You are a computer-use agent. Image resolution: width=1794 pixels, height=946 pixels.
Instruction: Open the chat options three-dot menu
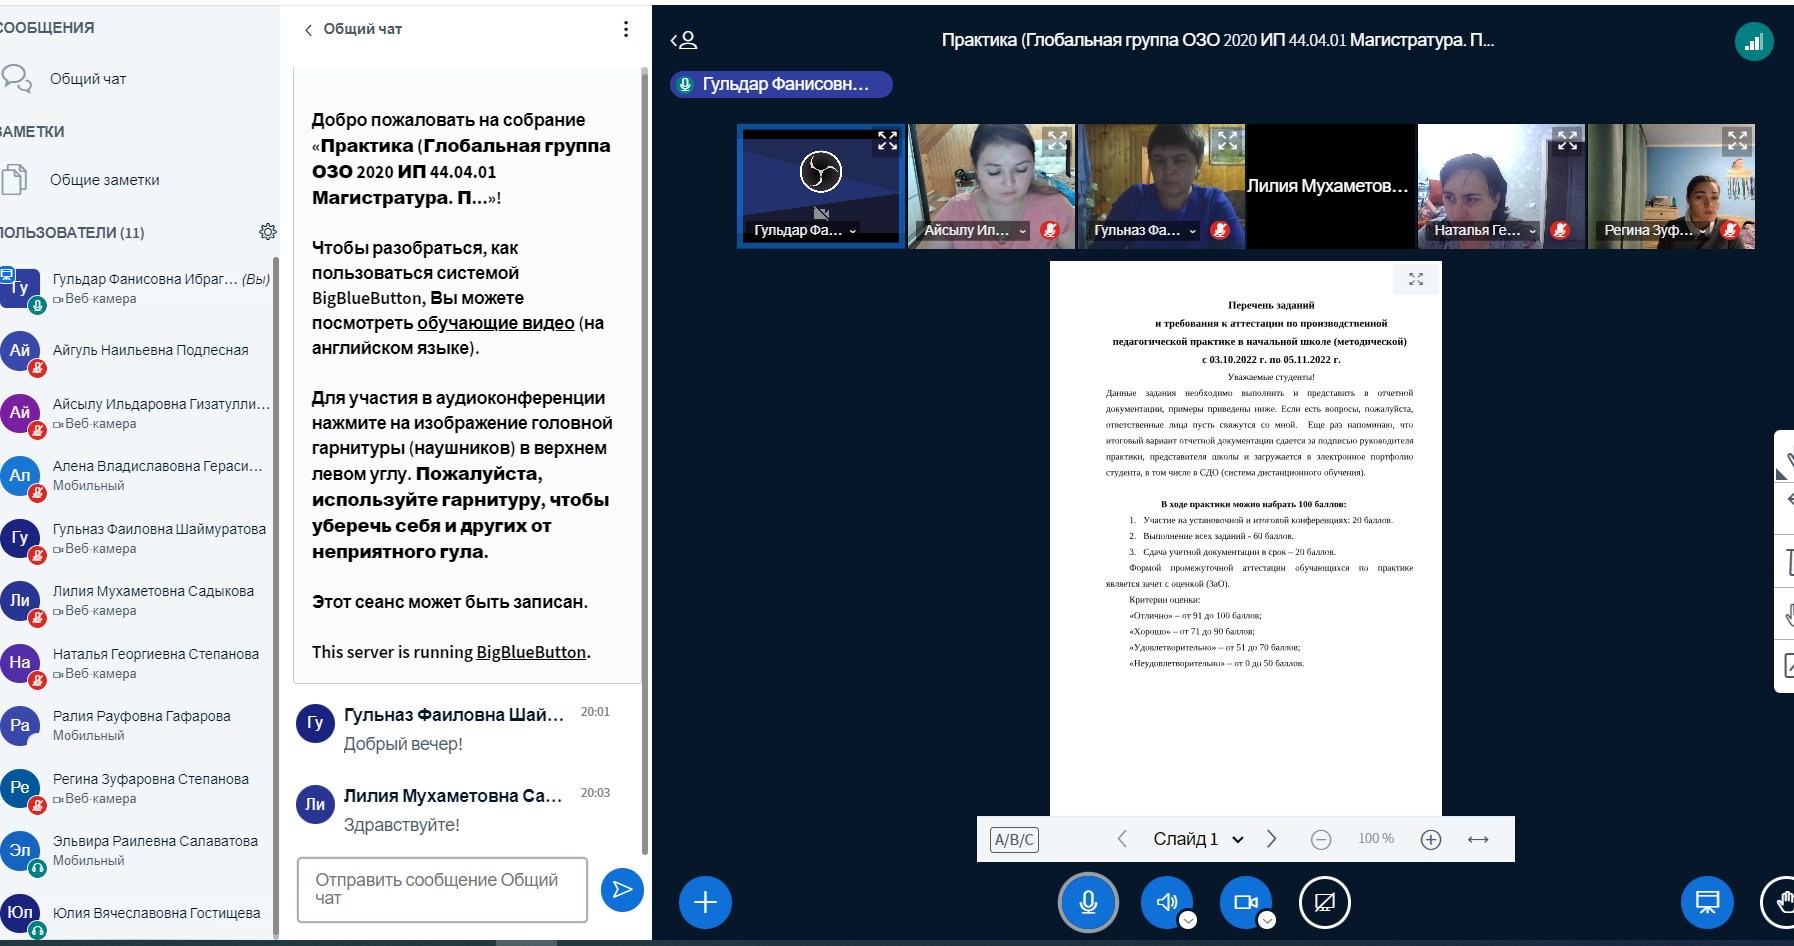pos(626,29)
